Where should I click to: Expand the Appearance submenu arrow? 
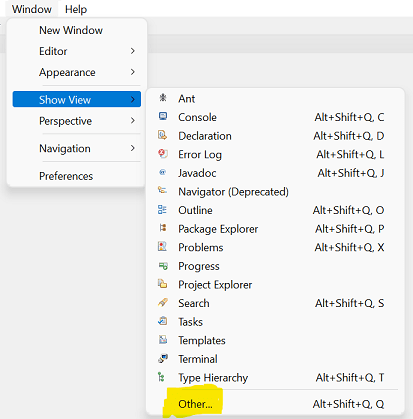pos(133,72)
